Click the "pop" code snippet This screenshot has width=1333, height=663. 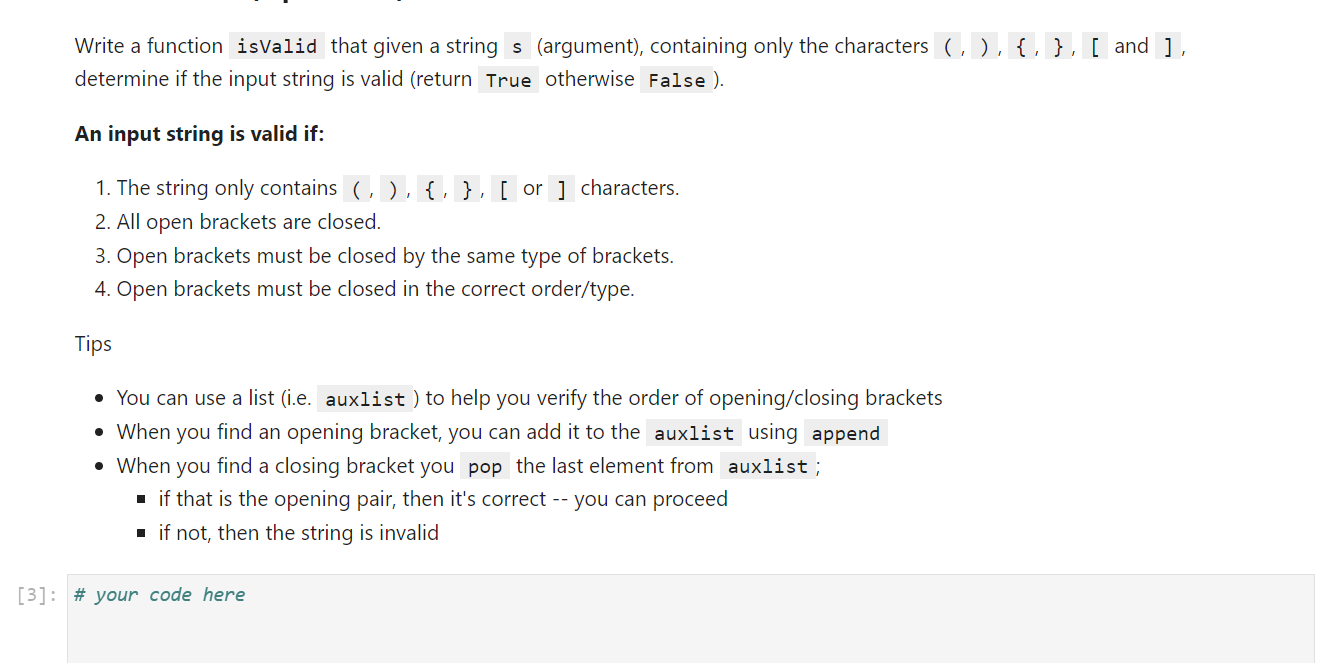(485, 466)
